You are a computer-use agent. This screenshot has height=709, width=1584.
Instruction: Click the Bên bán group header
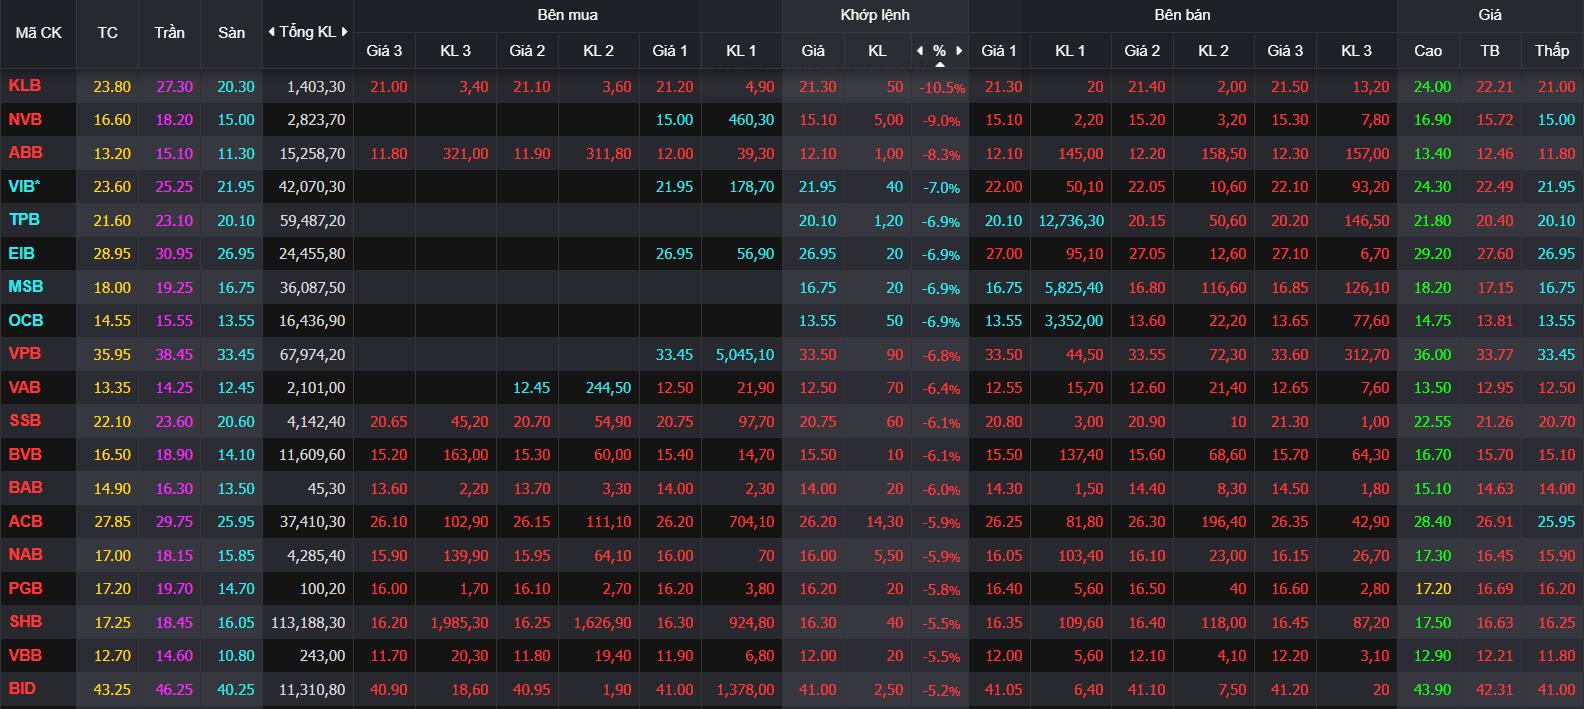[1182, 15]
